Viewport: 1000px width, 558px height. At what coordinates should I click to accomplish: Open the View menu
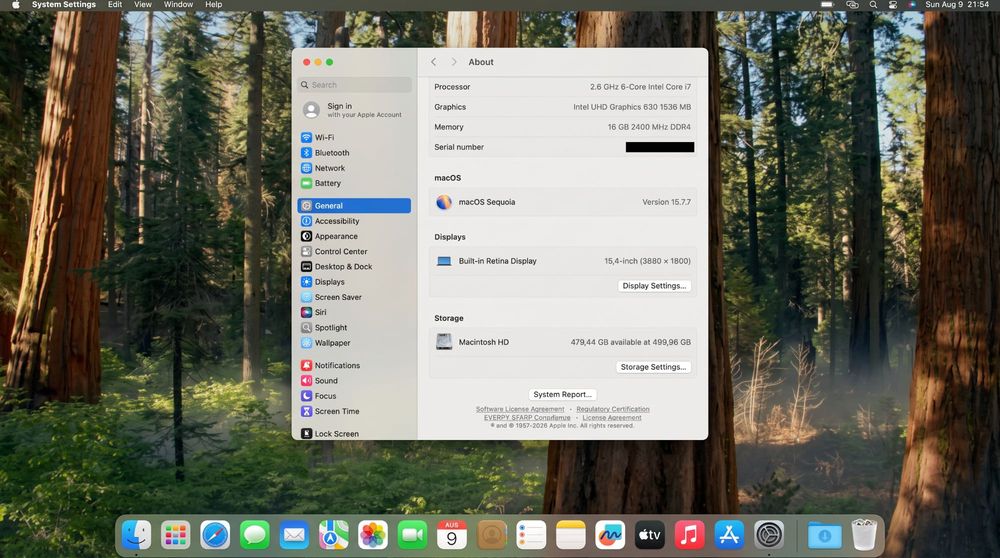pos(143,4)
